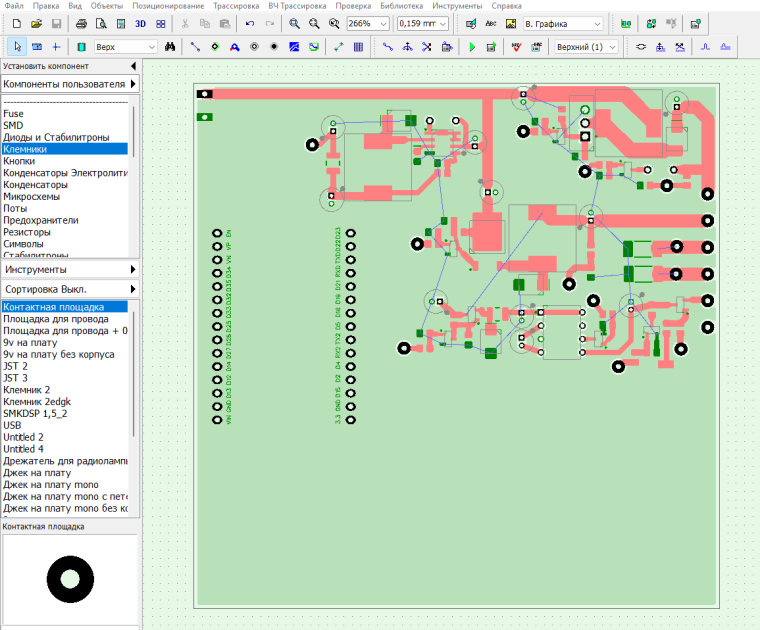Choose Площадка для провода component
Viewport: 760px width, 630px height.
[65, 319]
